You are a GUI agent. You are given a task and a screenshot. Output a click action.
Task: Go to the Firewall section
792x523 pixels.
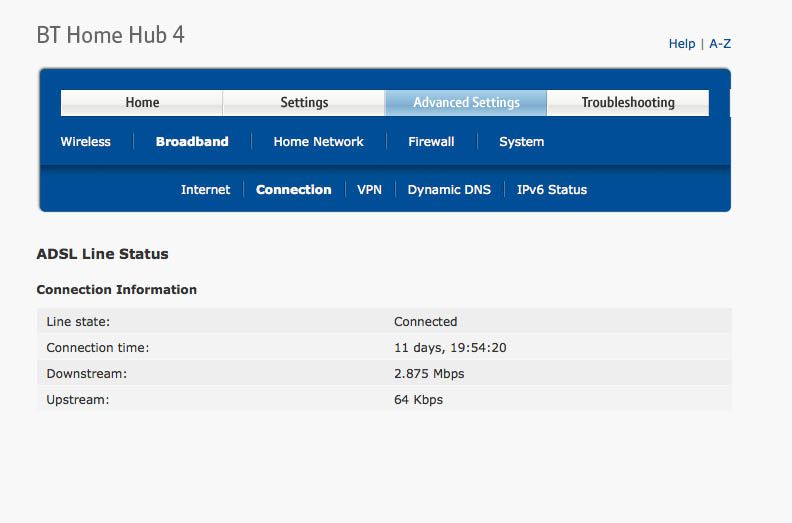point(431,141)
